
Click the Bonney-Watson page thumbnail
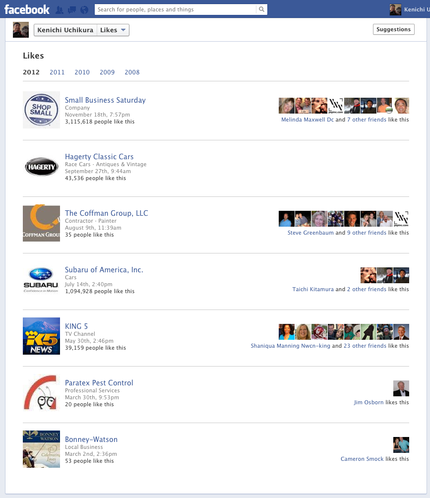coord(41,449)
